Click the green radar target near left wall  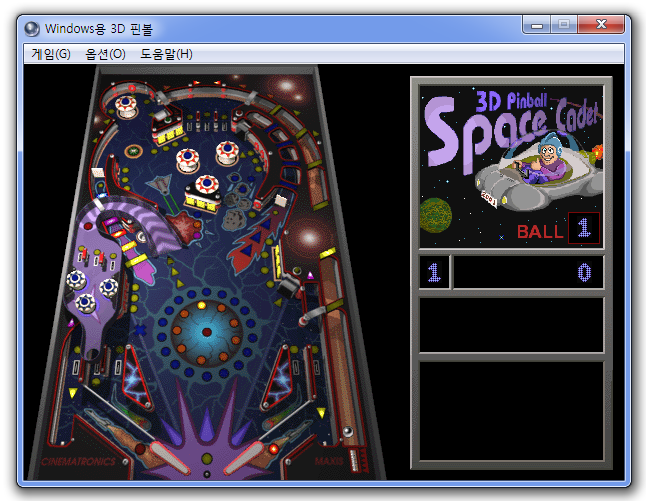[133, 151]
